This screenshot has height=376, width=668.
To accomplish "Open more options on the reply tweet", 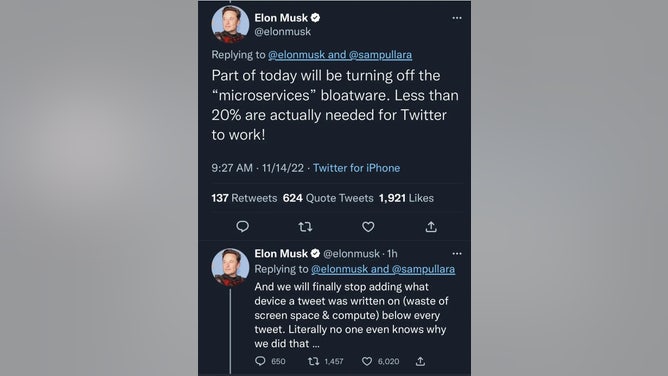I will click(457, 253).
